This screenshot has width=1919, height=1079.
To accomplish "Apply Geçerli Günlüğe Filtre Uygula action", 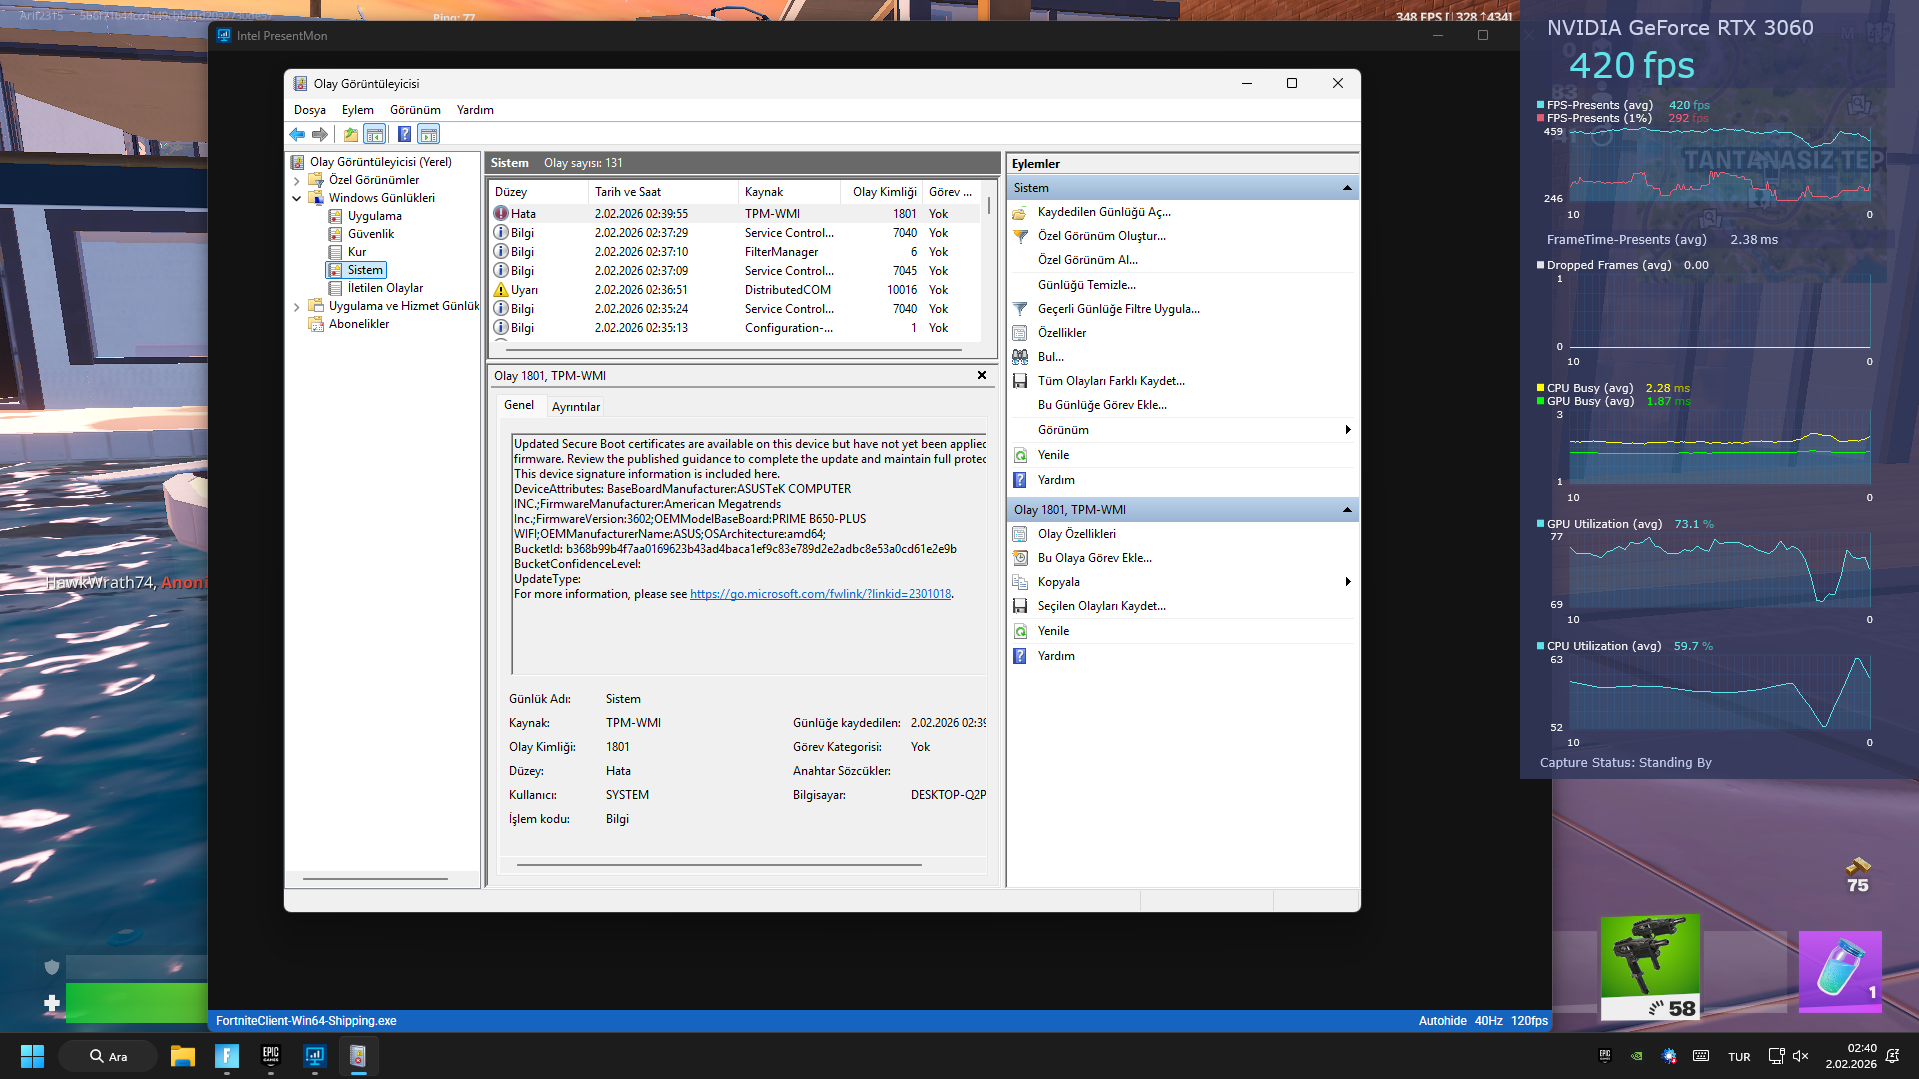I will pyautogui.click(x=1118, y=309).
